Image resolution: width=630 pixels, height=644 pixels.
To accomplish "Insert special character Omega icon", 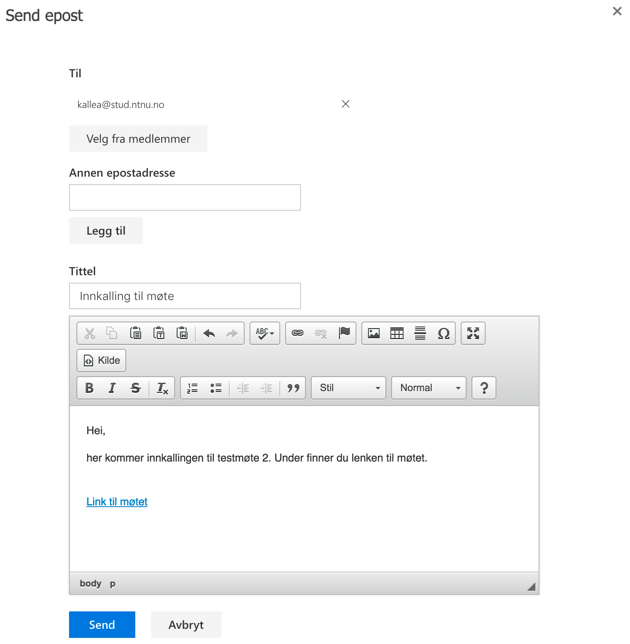I will coord(444,333).
